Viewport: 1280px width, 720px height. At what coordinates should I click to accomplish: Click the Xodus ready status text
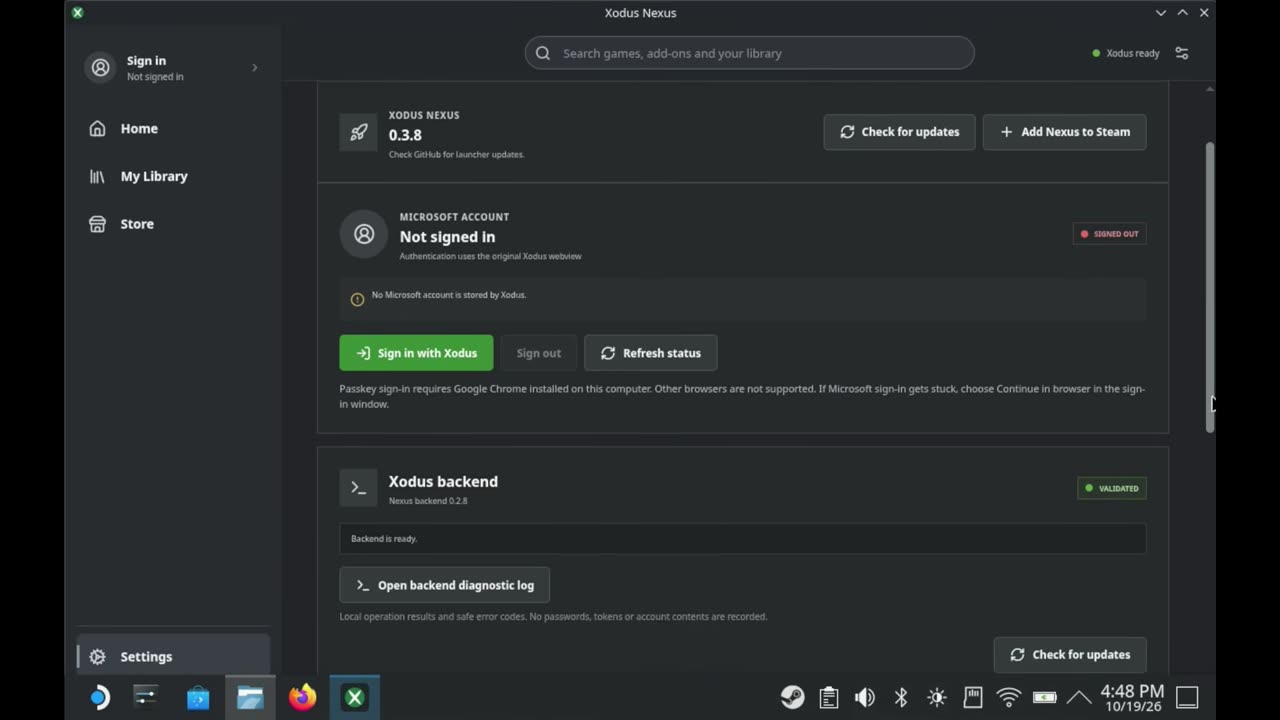tap(1132, 53)
